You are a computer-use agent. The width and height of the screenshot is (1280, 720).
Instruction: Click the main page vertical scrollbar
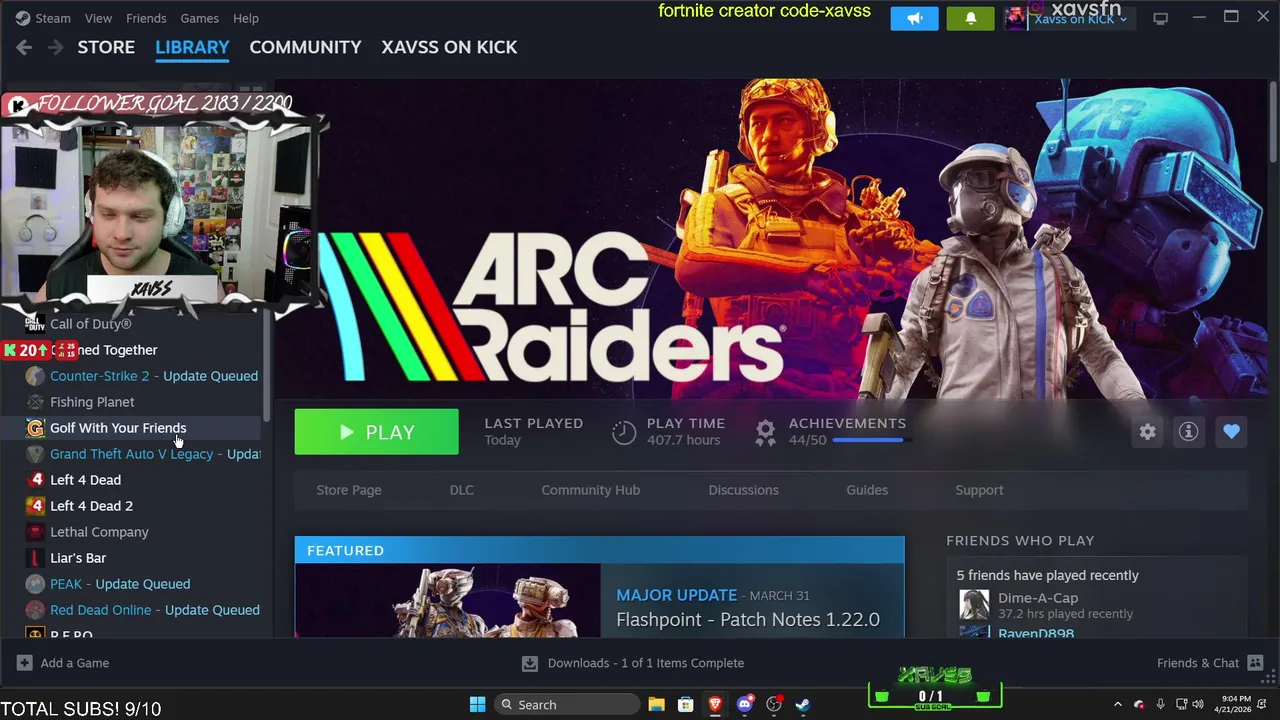click(1272, 120)
